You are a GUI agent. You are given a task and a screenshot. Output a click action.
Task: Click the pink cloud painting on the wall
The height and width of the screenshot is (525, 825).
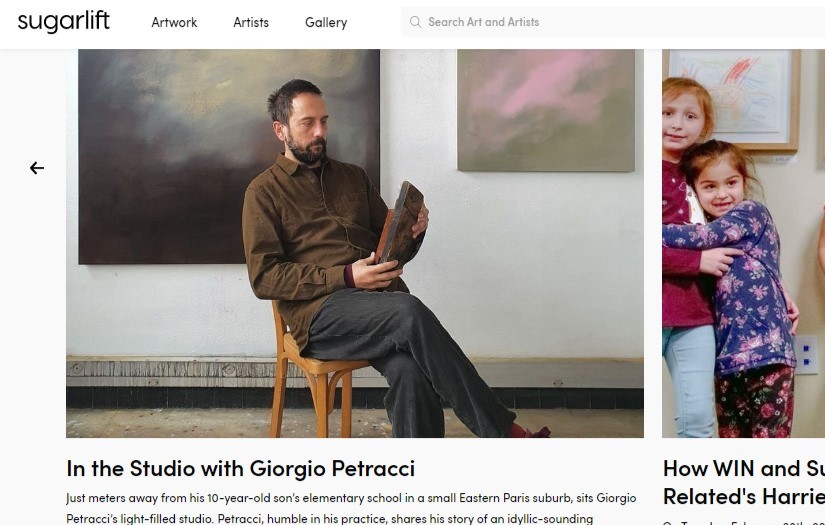[x=546, y=110]
